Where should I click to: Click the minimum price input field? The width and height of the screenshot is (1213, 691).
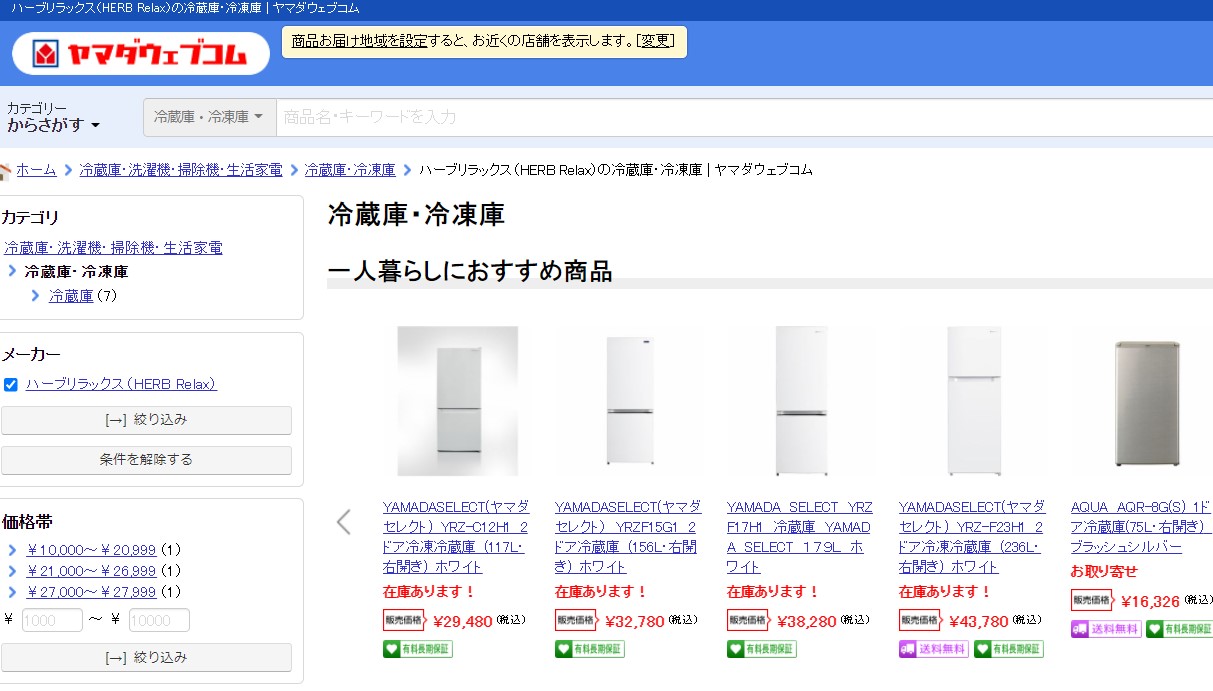[x=52, y=620]
